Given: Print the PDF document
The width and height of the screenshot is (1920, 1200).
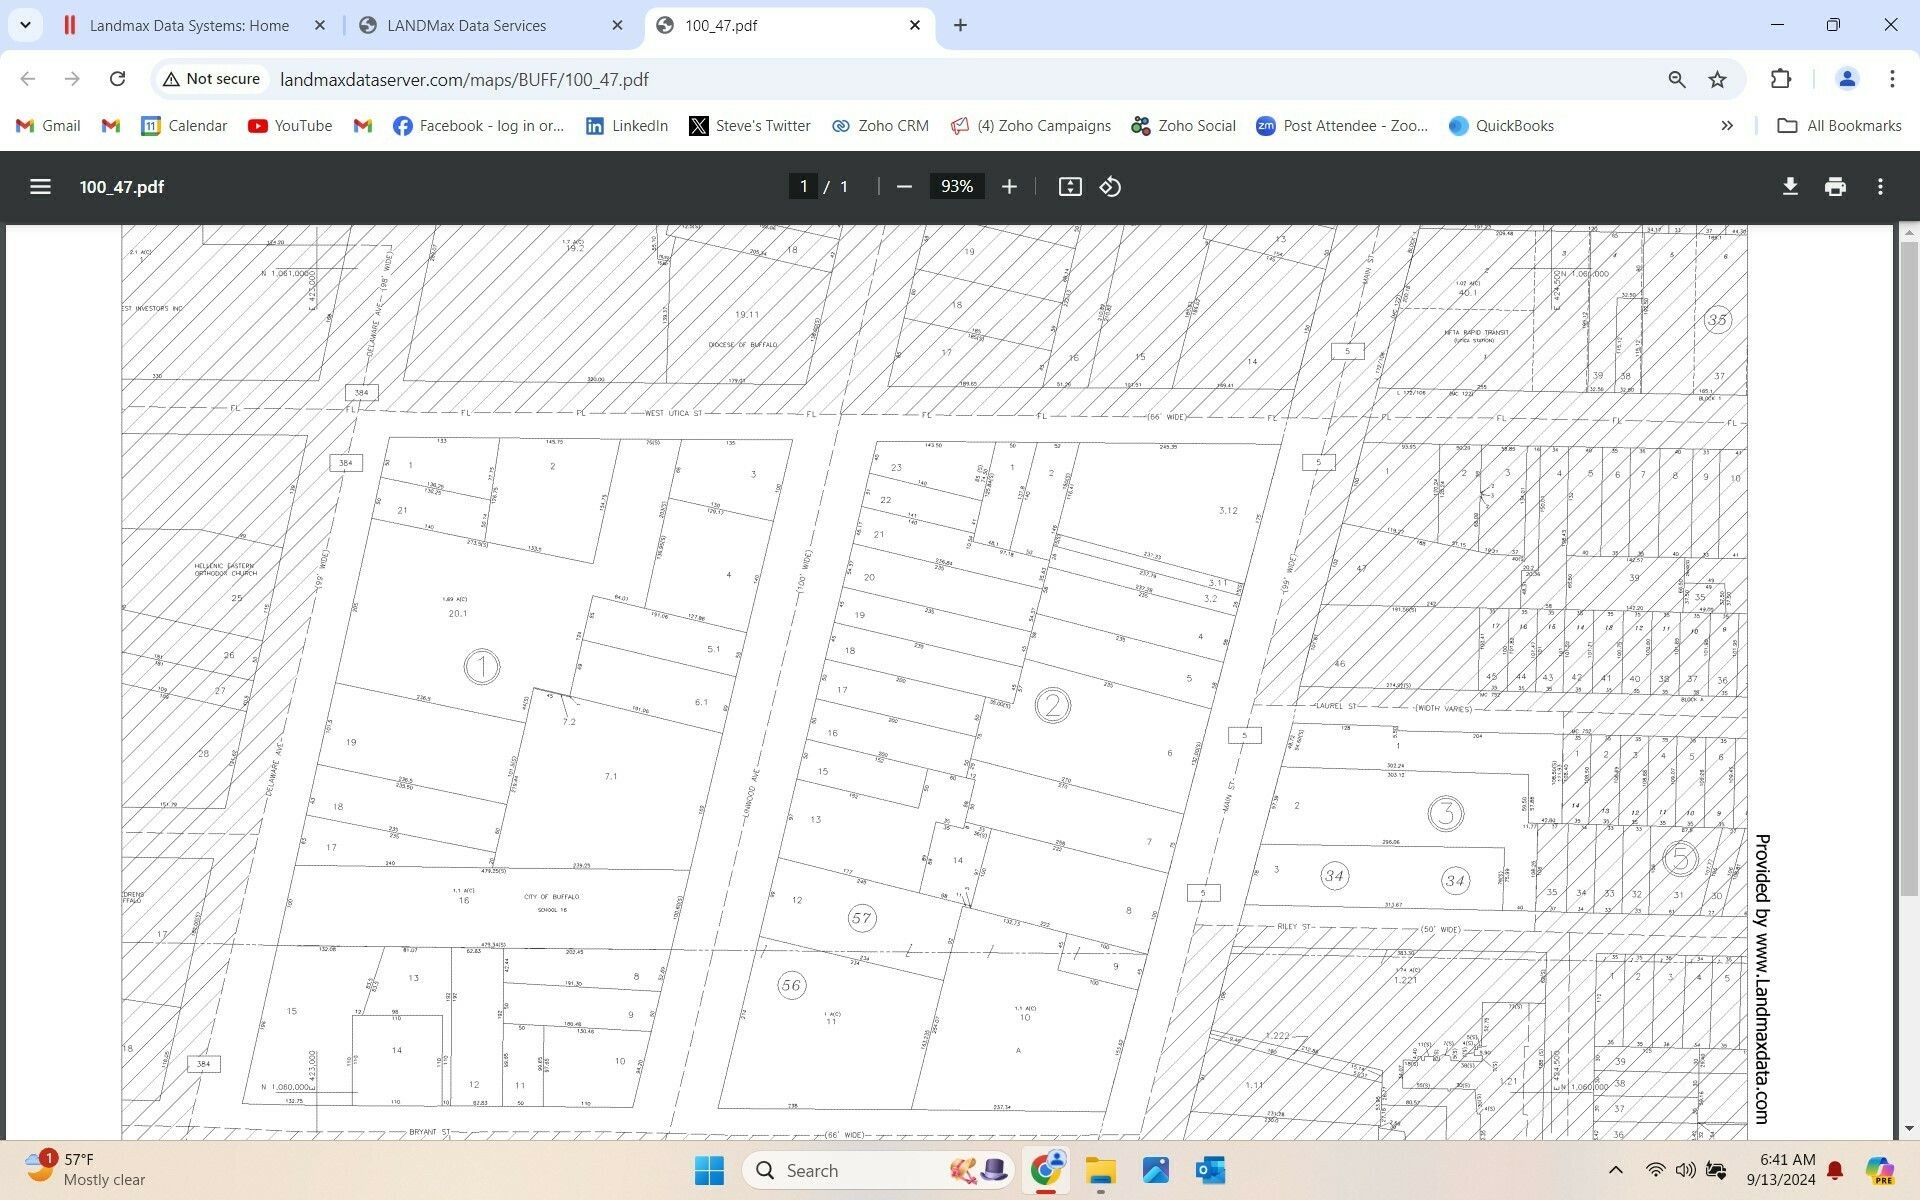Looking at the screenshot, I should click(x=1835, y=187).
